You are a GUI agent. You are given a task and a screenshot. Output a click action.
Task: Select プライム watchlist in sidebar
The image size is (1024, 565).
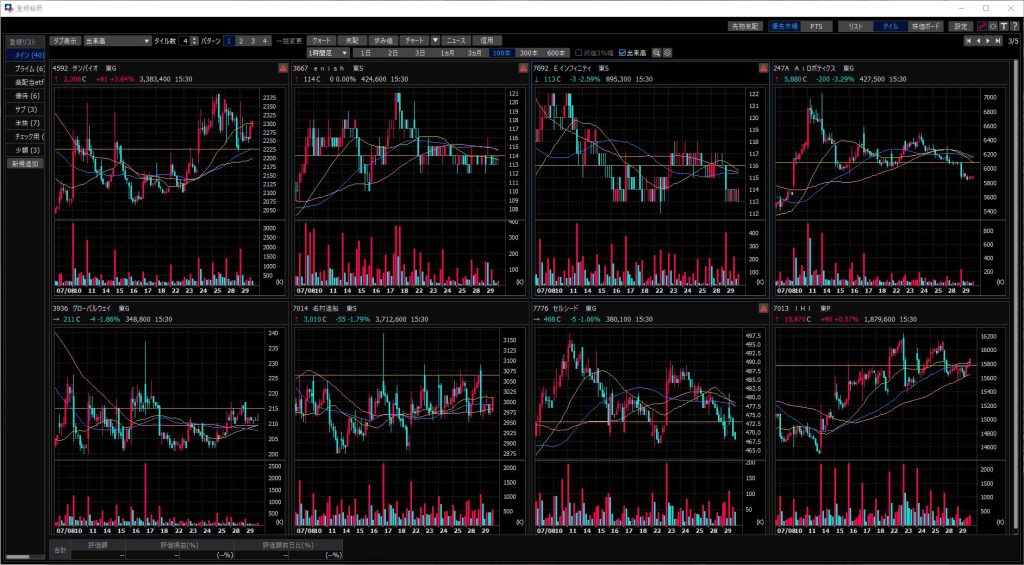(25, 68)
